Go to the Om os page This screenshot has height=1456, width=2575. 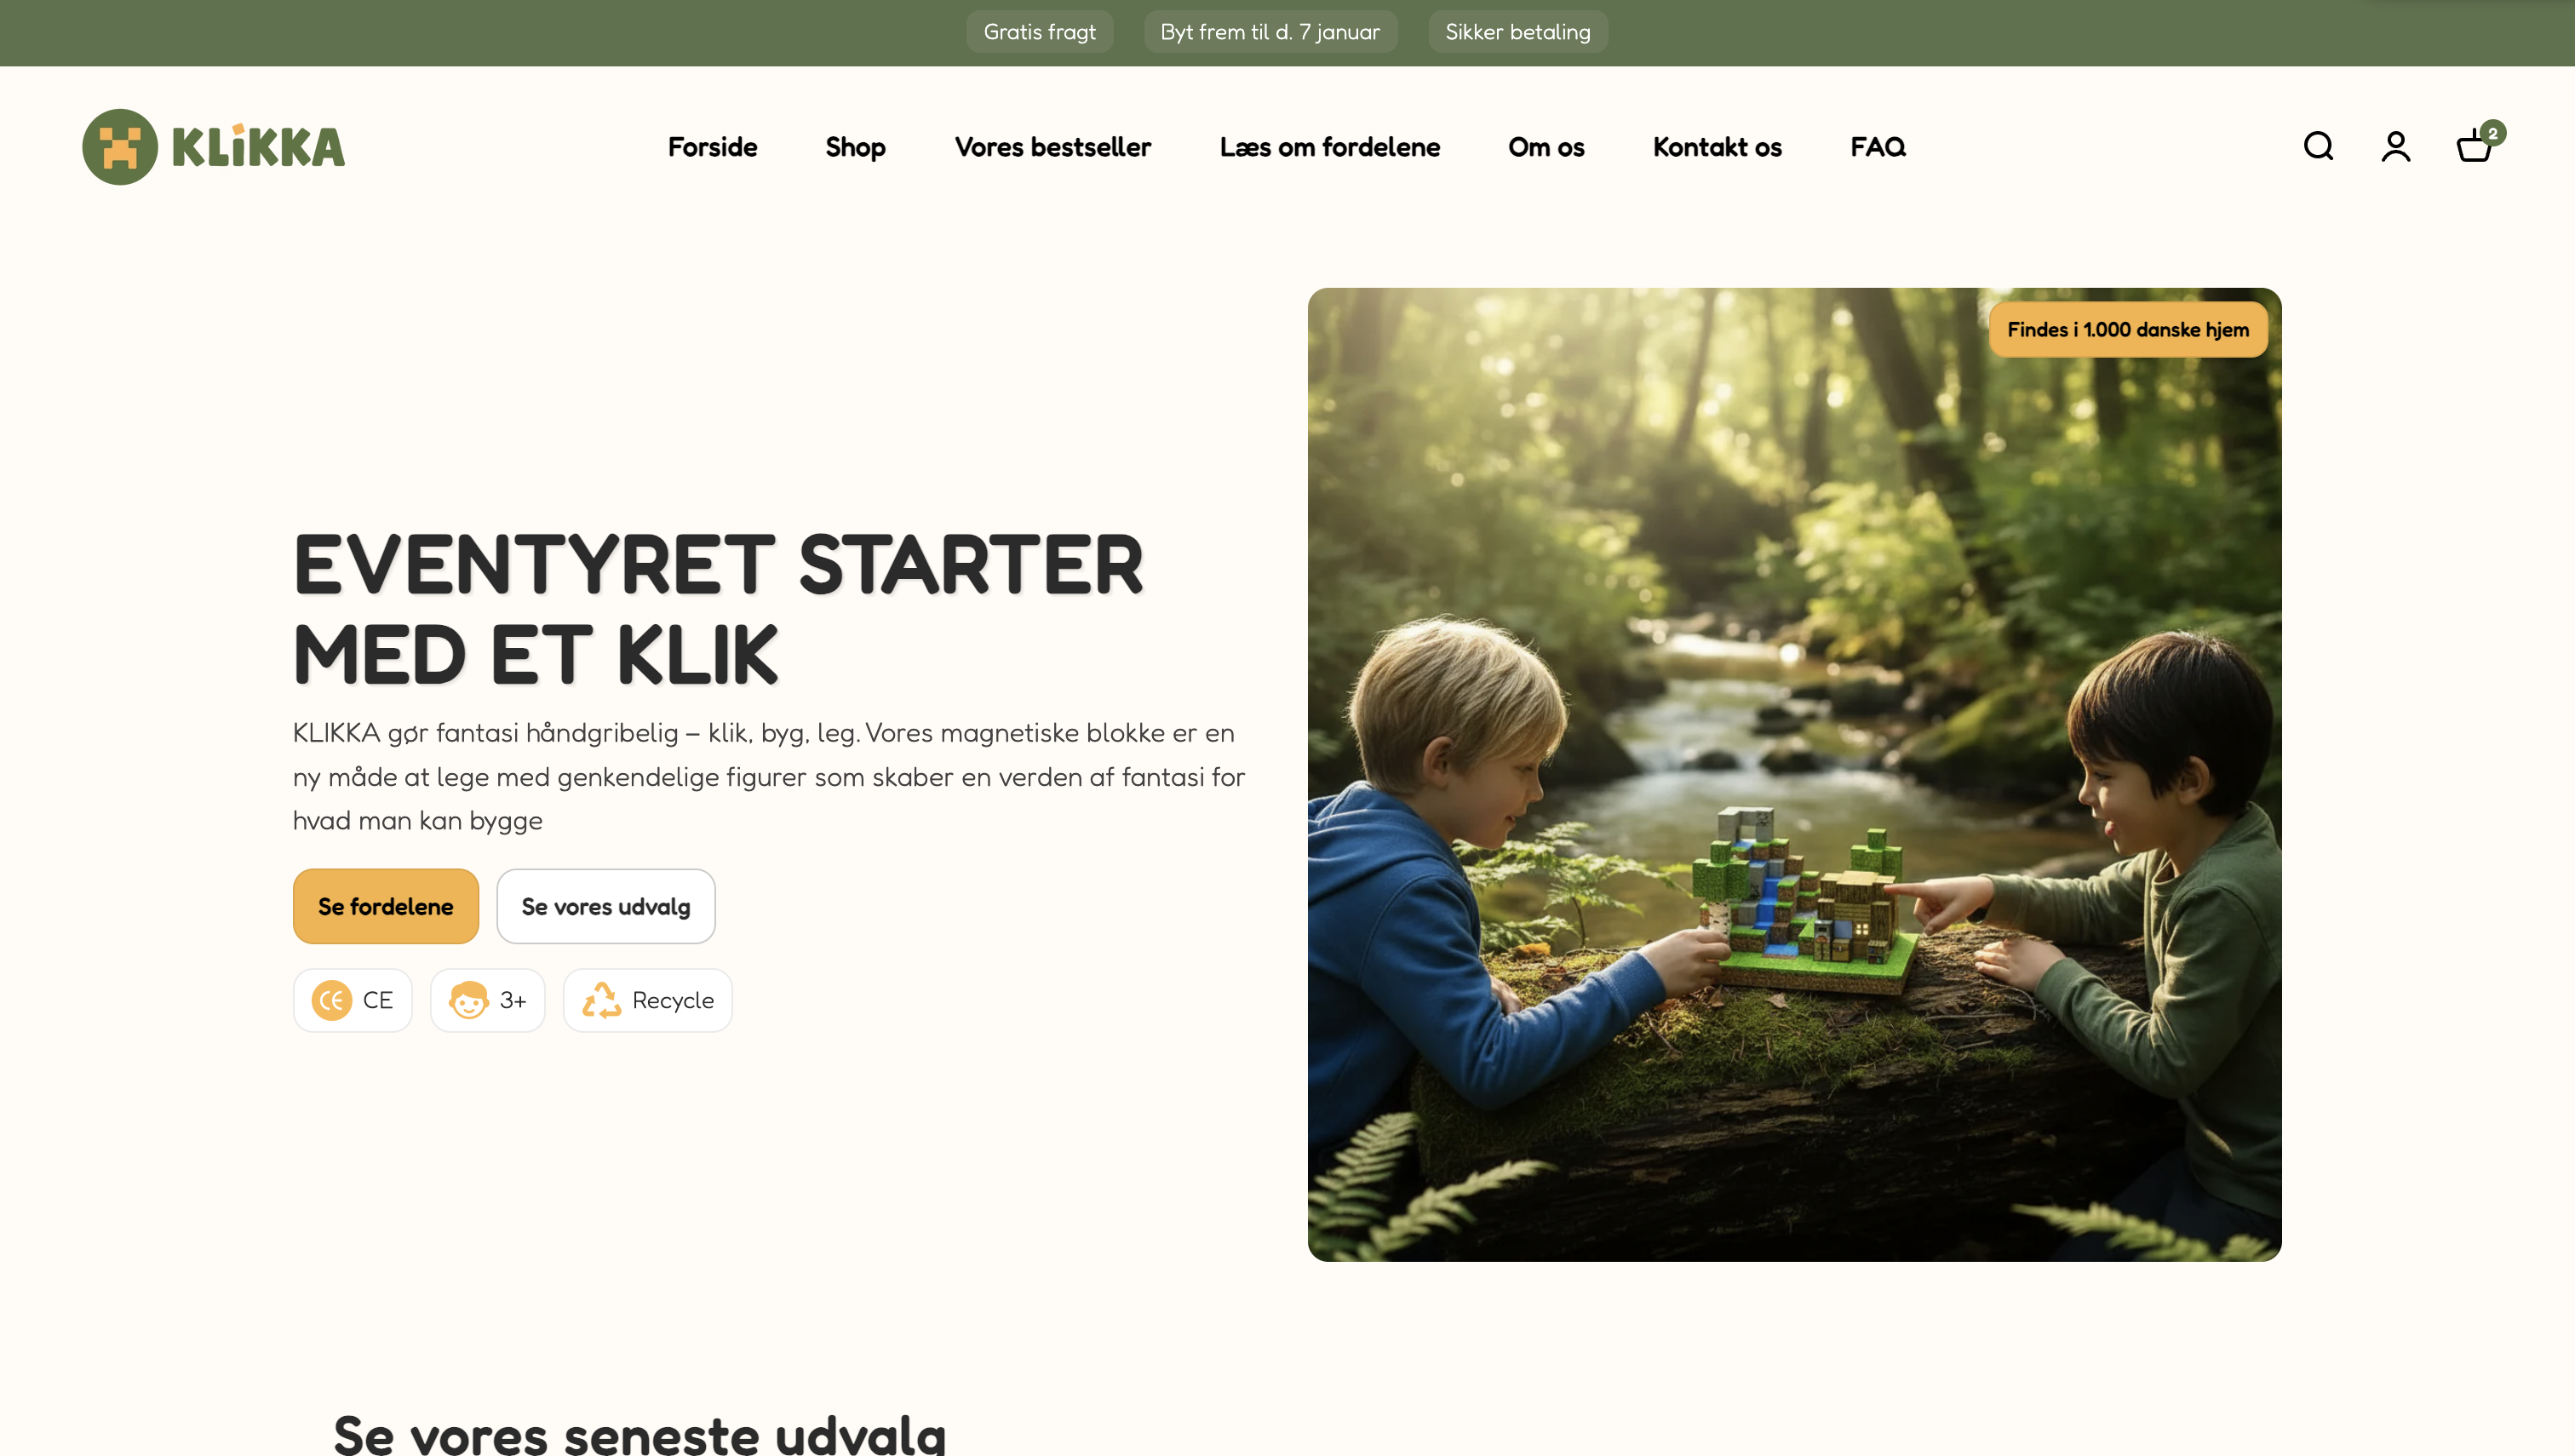1546,147
